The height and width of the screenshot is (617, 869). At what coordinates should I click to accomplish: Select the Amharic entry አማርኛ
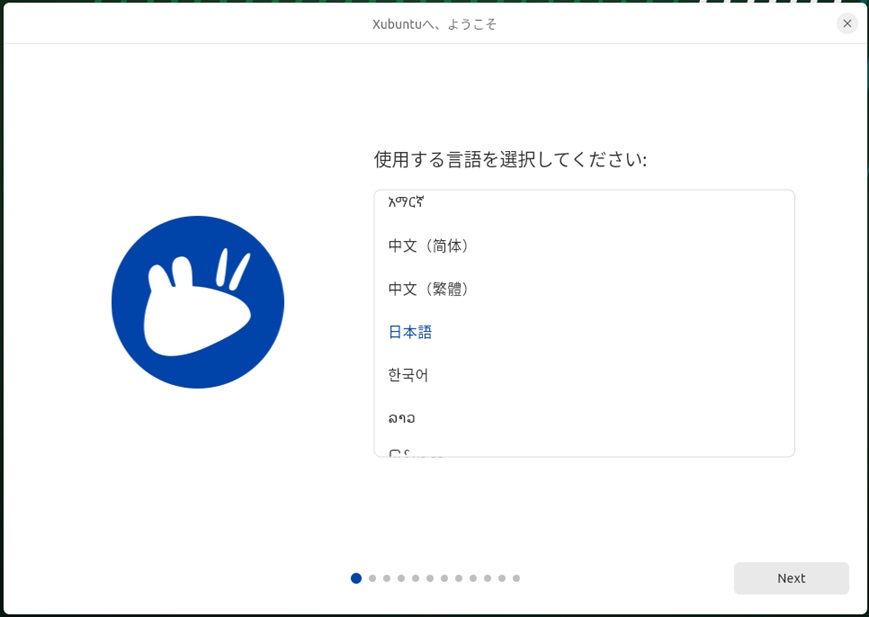point(584,203)
